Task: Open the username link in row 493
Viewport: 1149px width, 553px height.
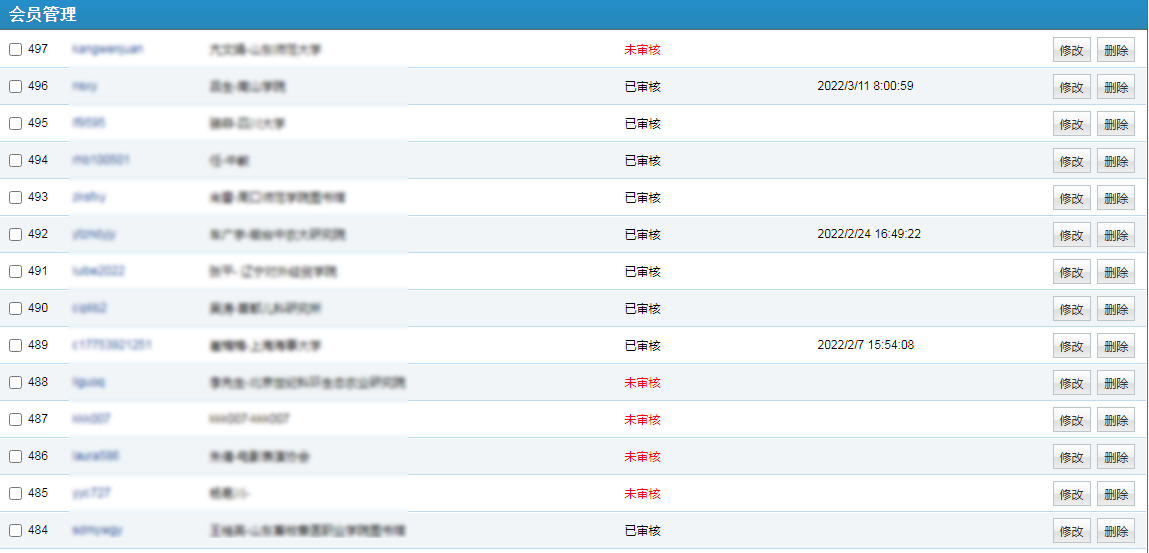Action: point(89,197)
